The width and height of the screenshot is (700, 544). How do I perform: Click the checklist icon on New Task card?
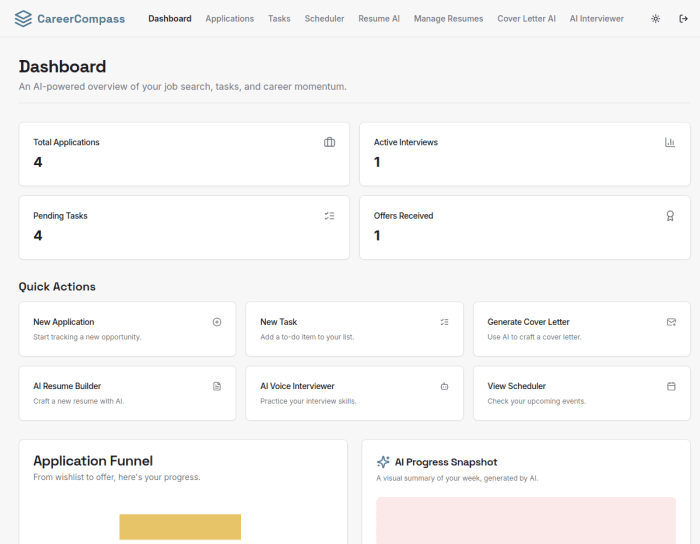[444, 322]
